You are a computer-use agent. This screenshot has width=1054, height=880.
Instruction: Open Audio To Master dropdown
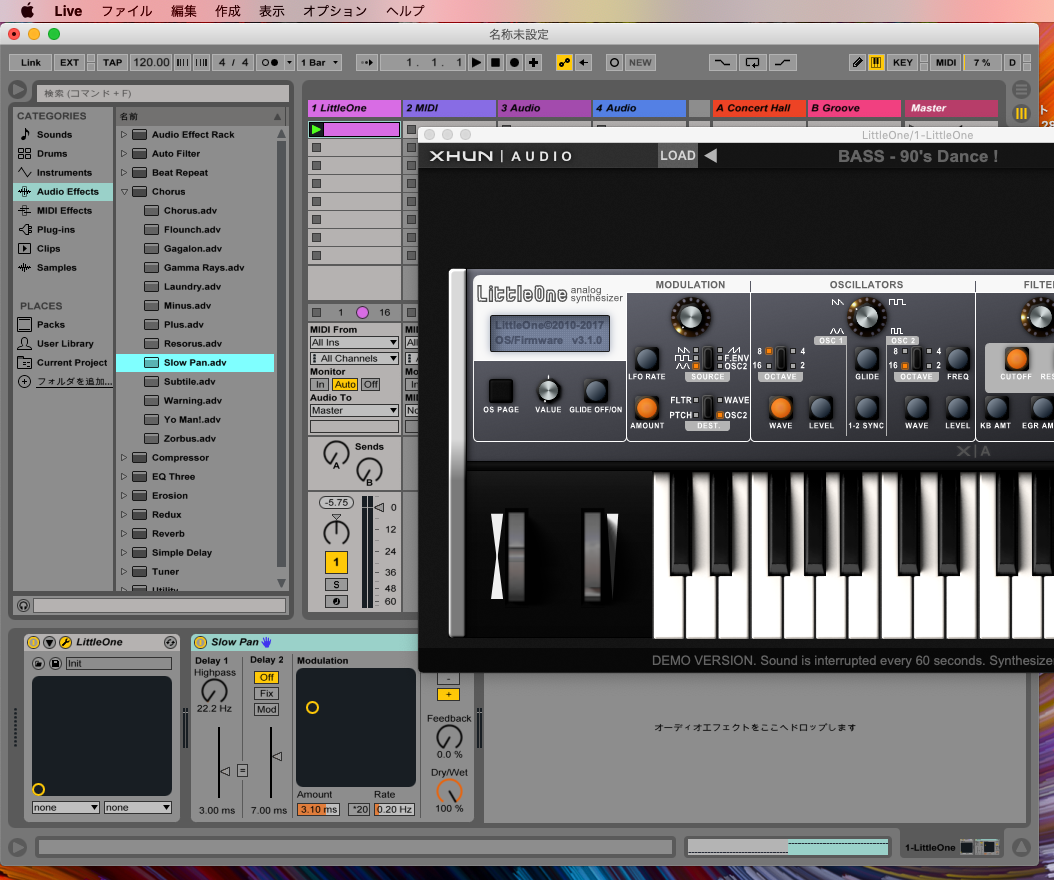[x=354, y=410]
